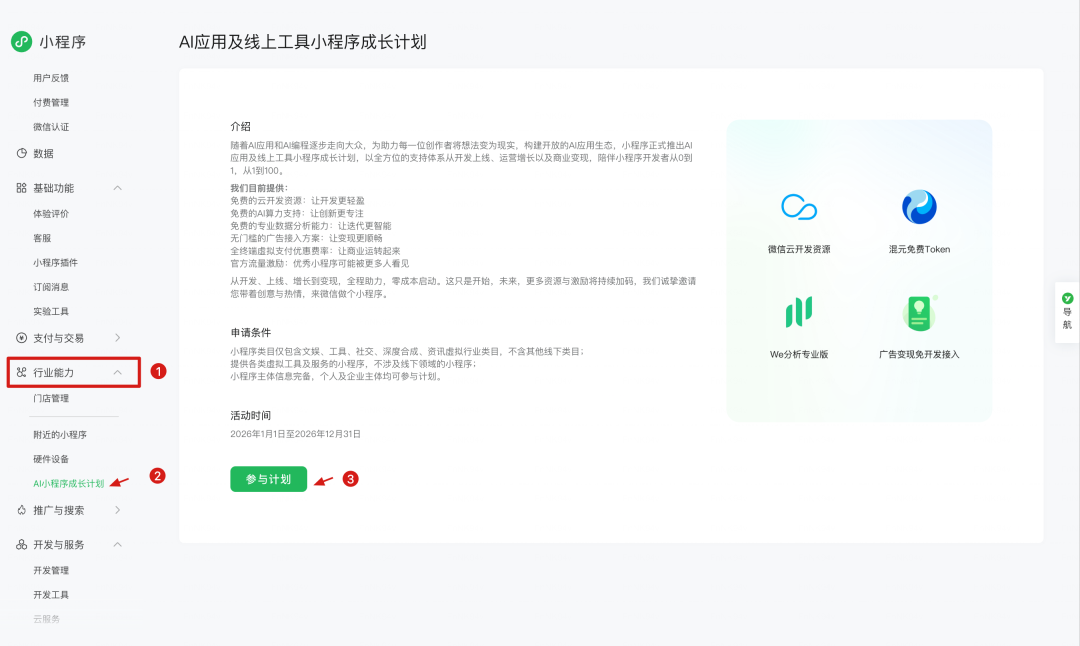Screen dimensions: 1080x646
Task: Click the We分析专业版 label
Action: (x=799, y=355)
